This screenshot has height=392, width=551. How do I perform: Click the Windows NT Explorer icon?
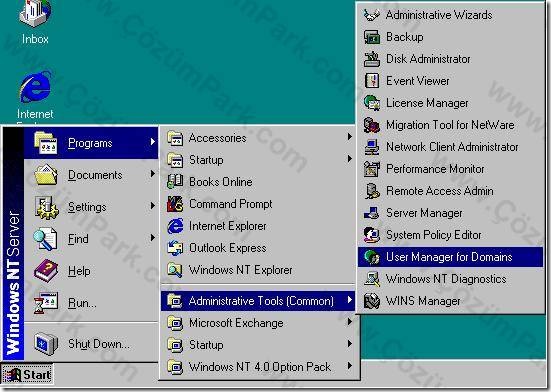[x=175, y=270]
